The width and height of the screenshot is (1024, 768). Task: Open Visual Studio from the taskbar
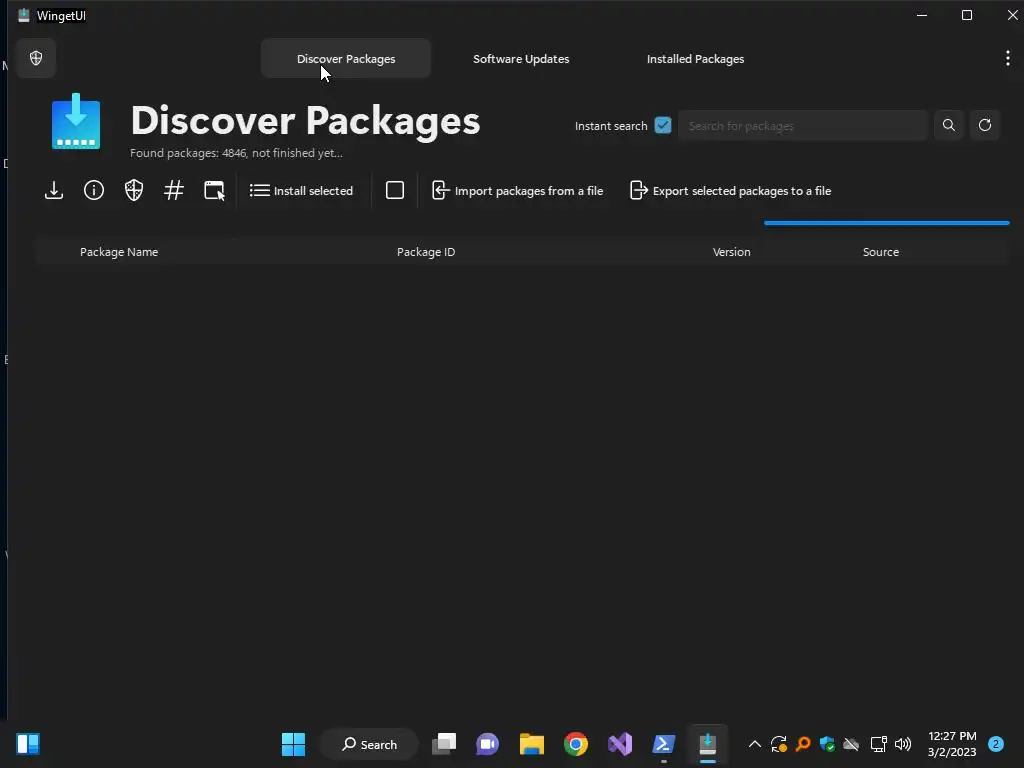pos(620,744)
